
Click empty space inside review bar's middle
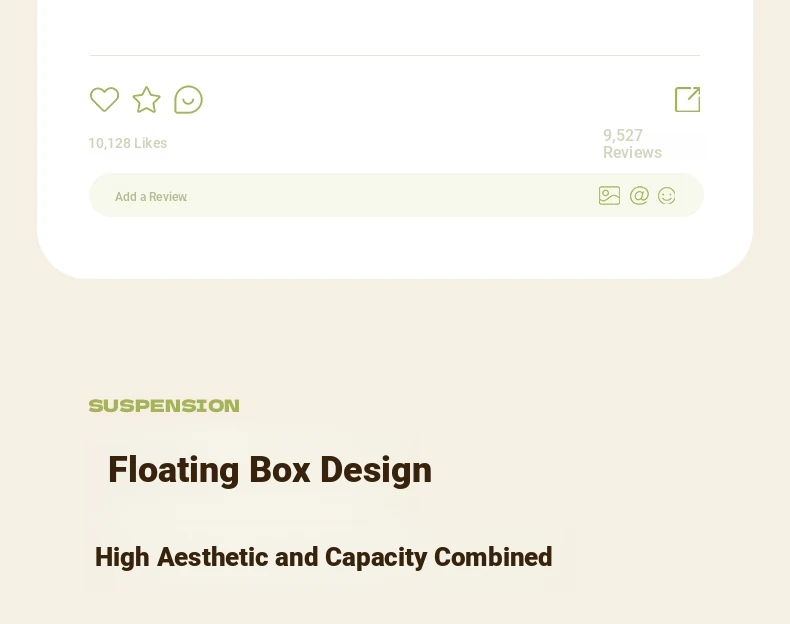pos(393,195)
